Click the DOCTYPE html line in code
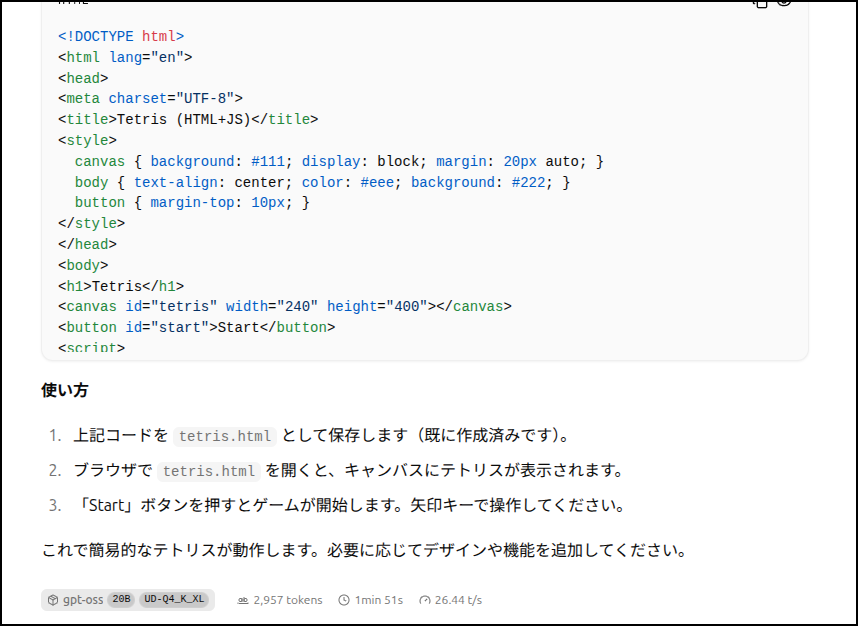858x626 pixels. (x=121, y=37)
